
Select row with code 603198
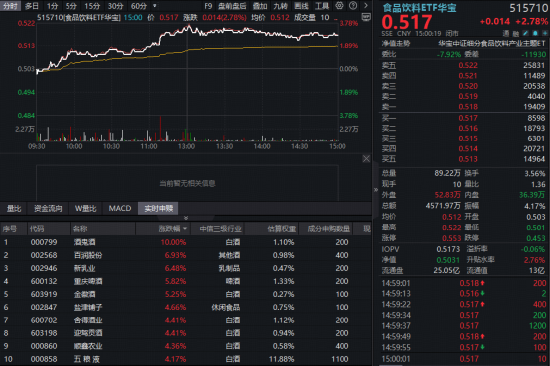coord(185,333)
